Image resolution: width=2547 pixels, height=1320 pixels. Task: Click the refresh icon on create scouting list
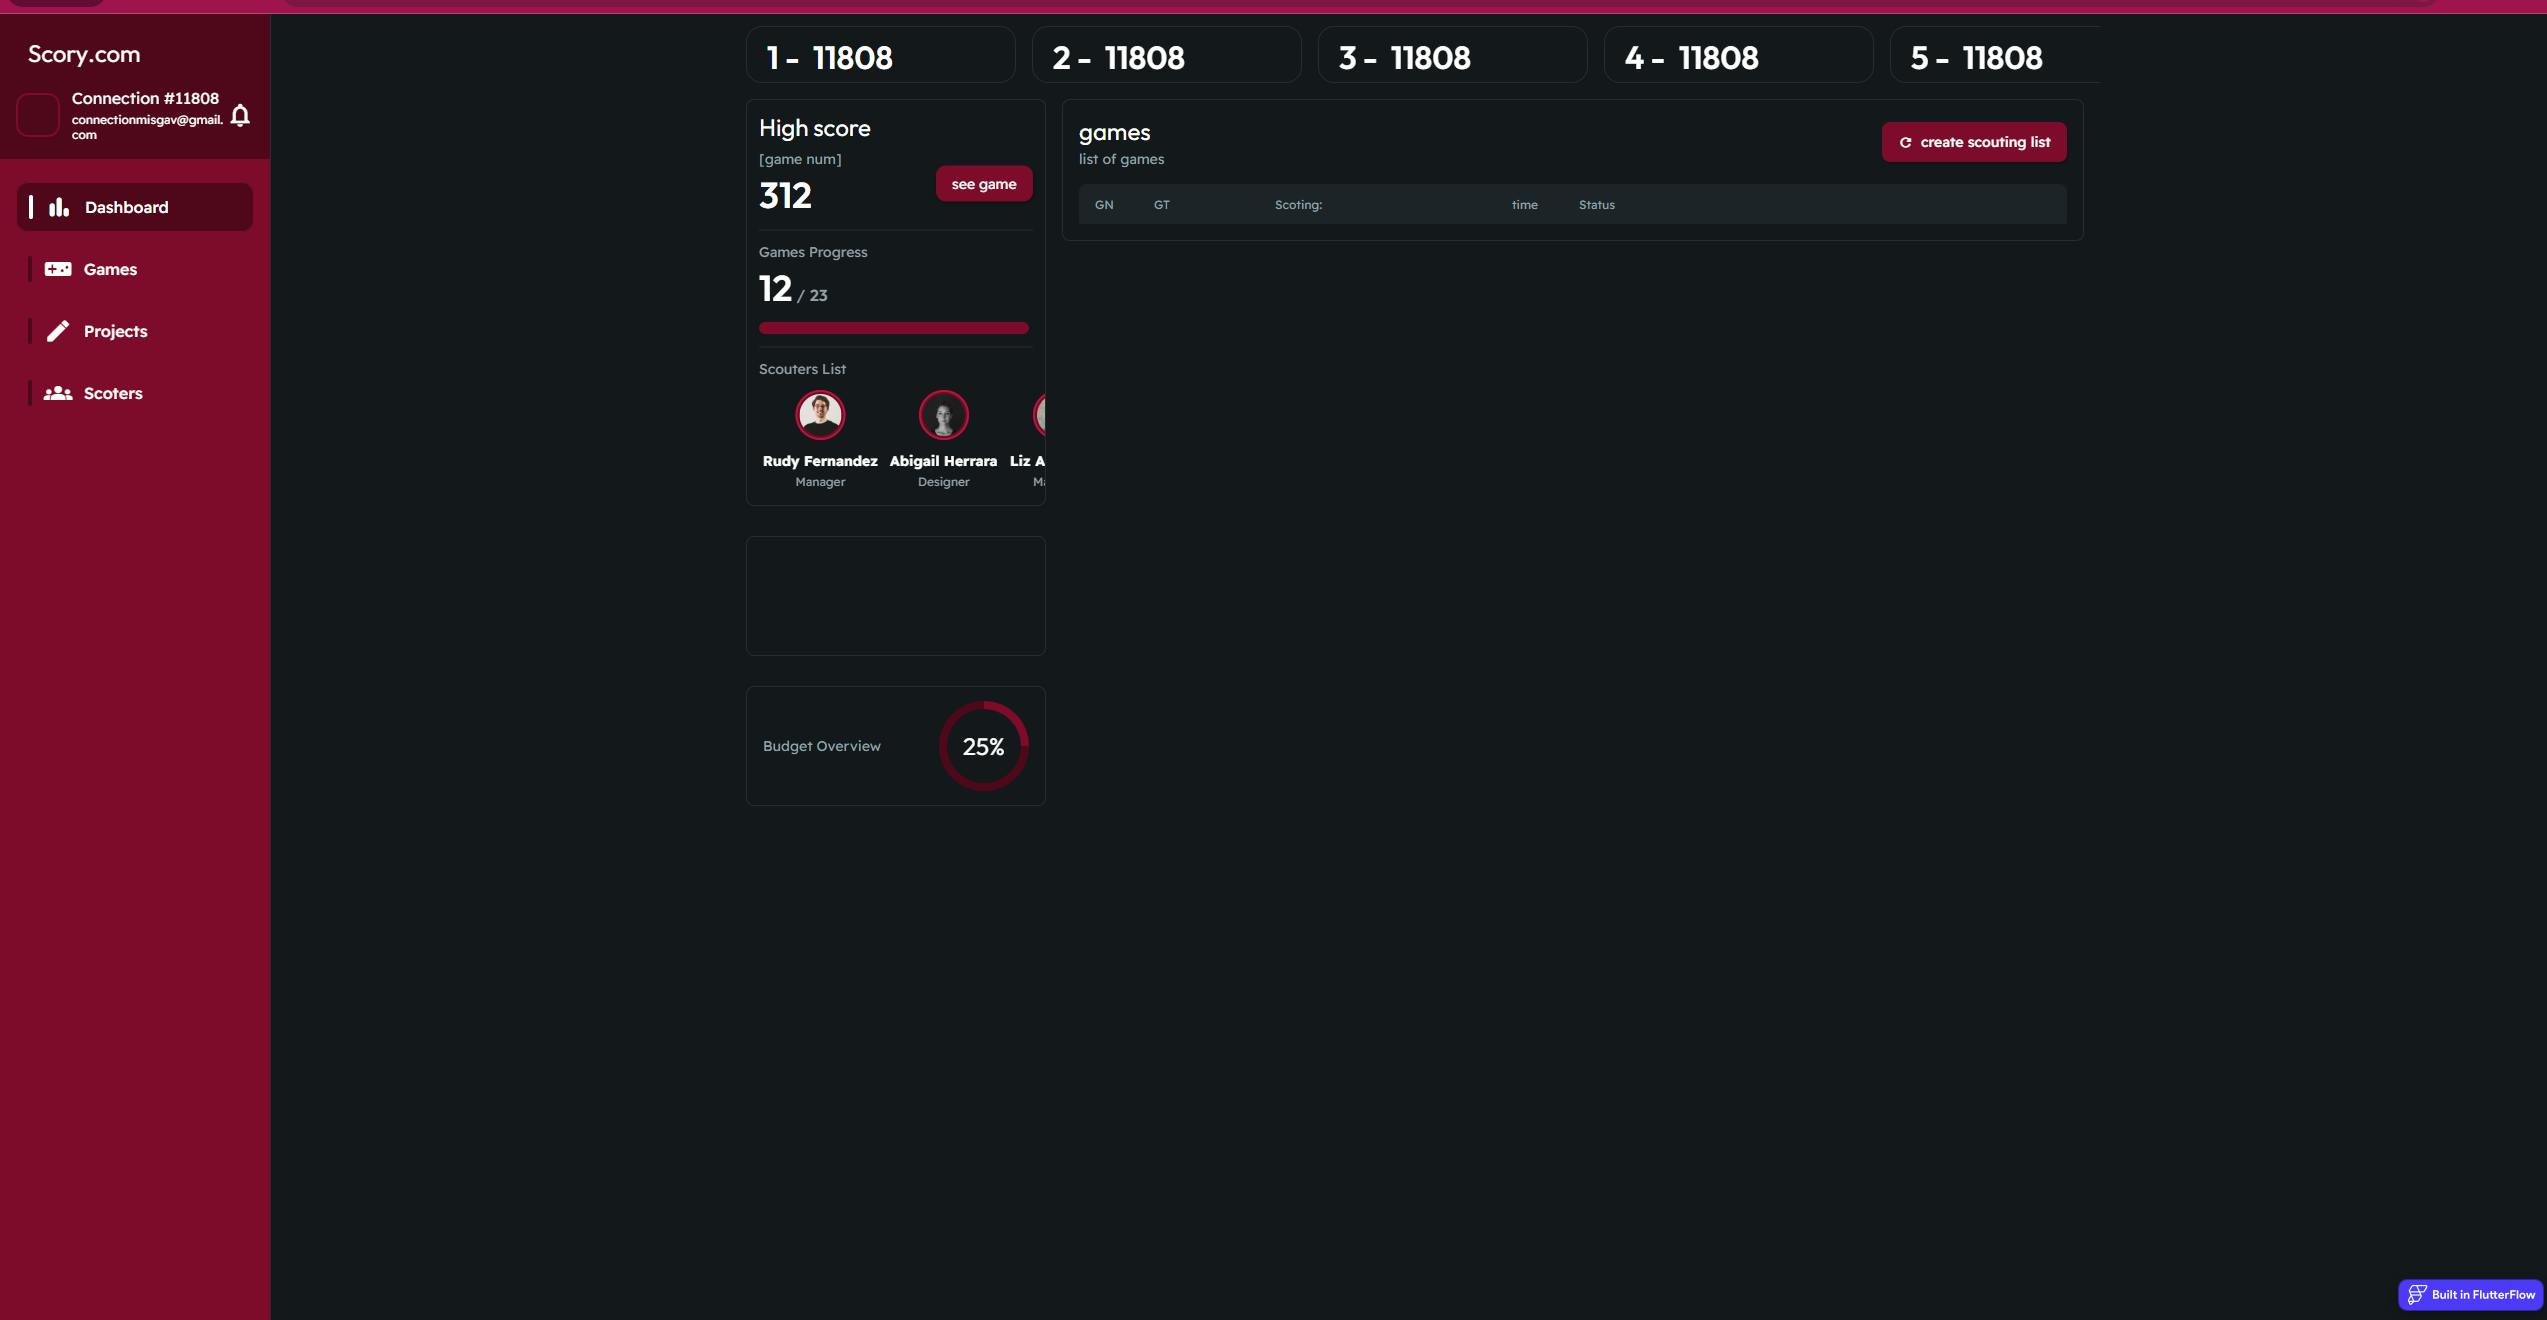1905,142
